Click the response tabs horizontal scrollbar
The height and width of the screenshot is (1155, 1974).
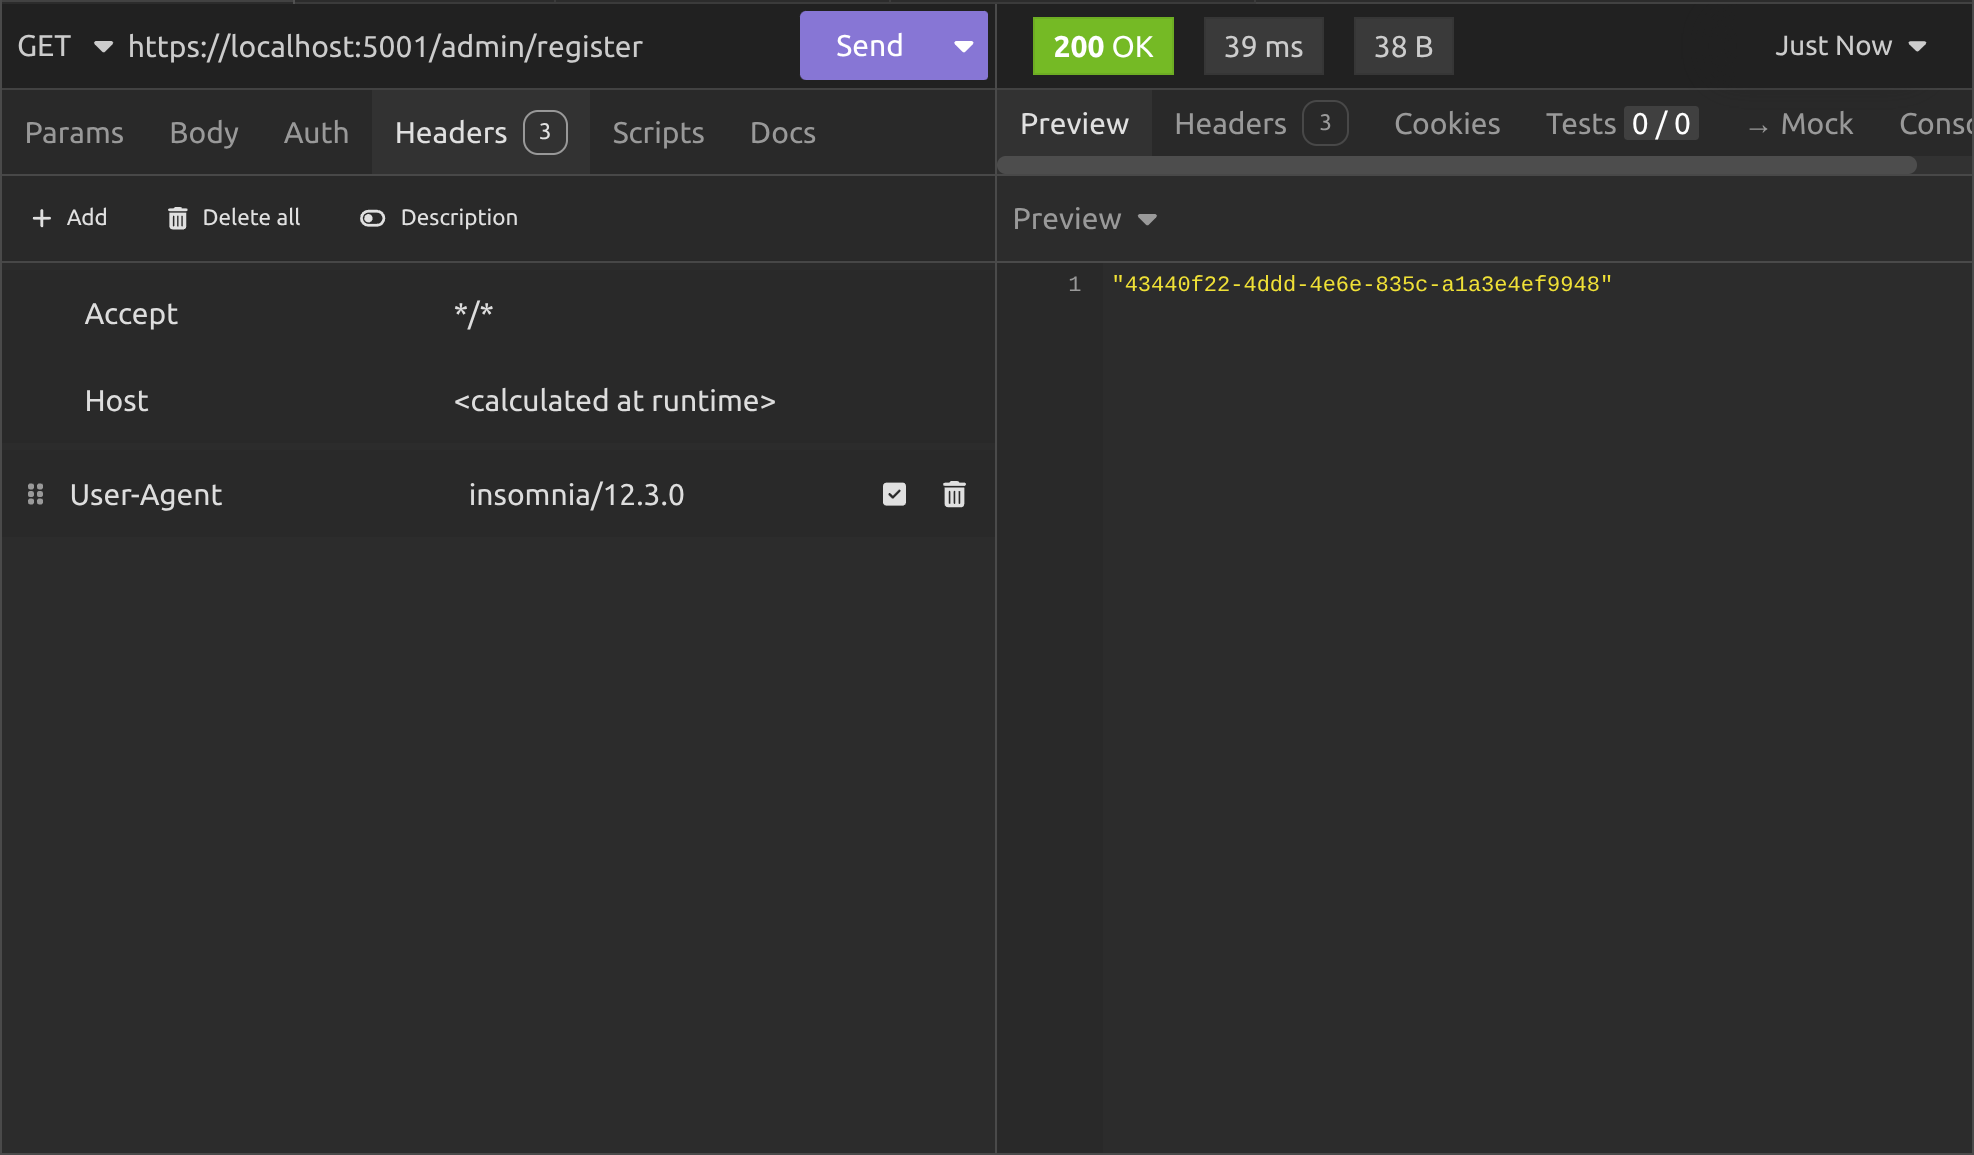point(1456,166)
